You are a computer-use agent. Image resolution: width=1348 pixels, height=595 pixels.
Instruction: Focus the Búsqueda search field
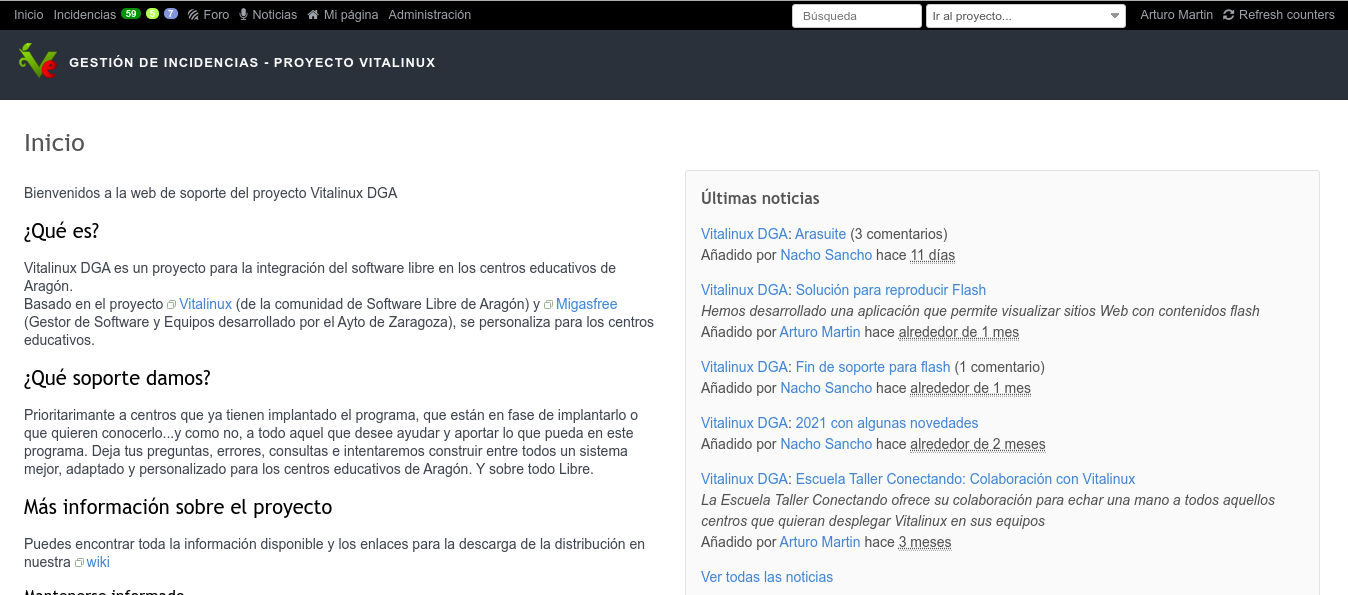[x=857, y=16]
